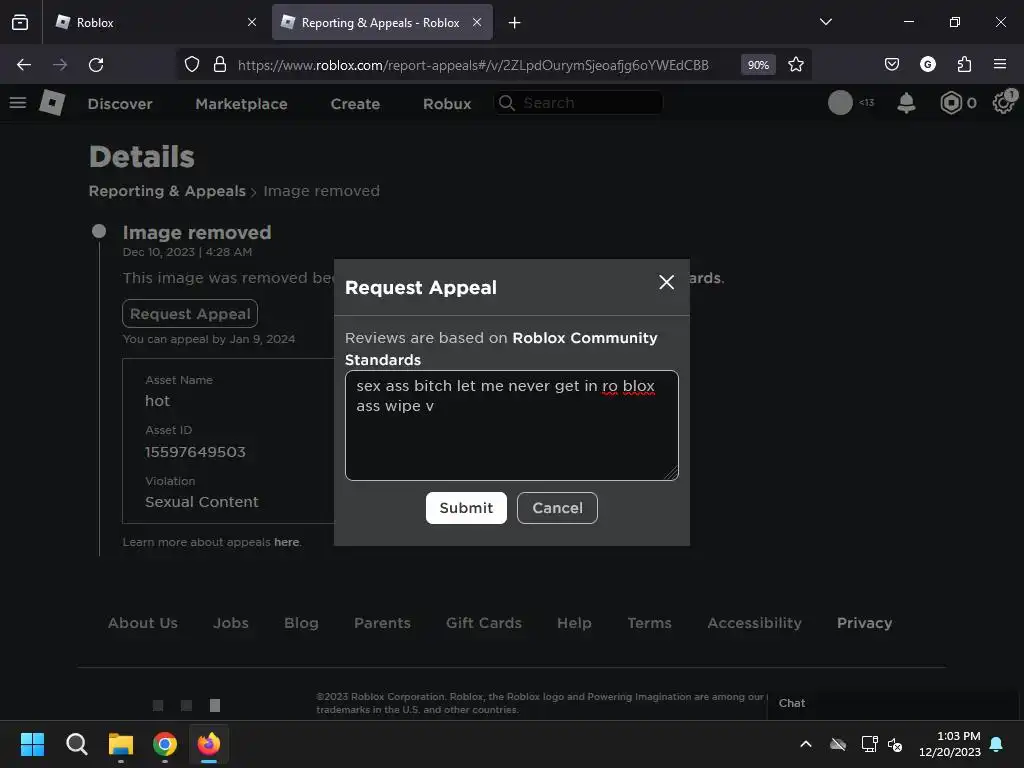Bookmark this page with the star
This screenshot has width=1024, height=768.
coord(795,65)
